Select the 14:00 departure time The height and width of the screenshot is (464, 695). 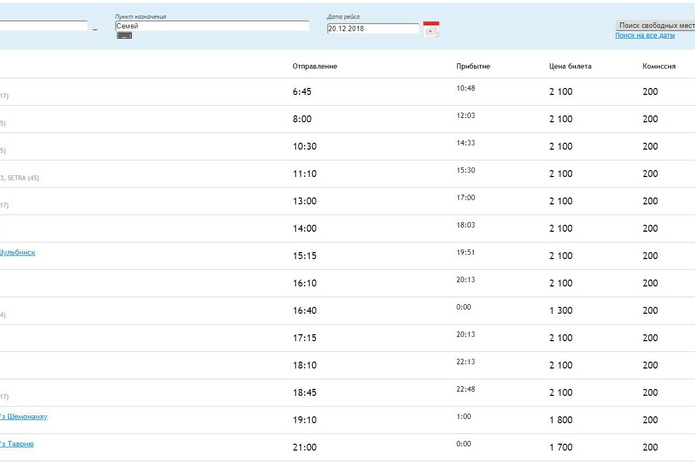[305, 229]
